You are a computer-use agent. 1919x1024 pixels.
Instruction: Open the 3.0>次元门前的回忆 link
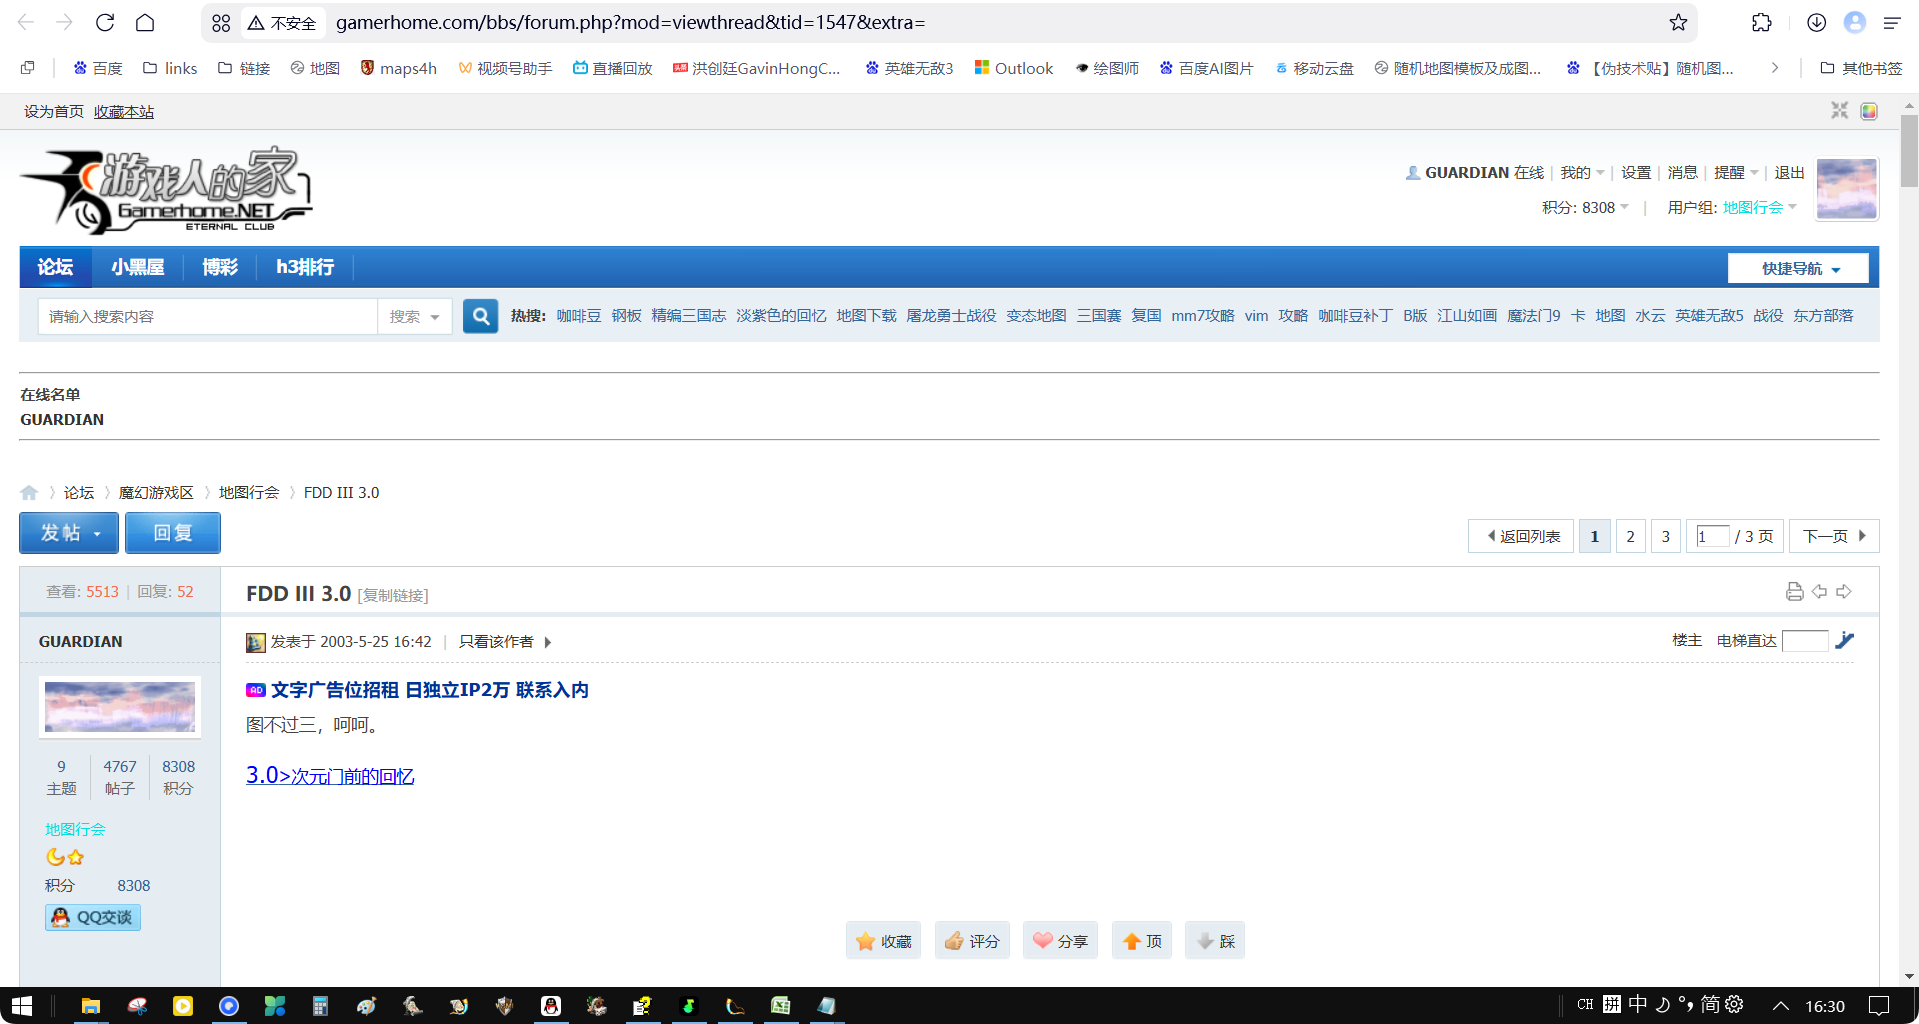(330, 775)
